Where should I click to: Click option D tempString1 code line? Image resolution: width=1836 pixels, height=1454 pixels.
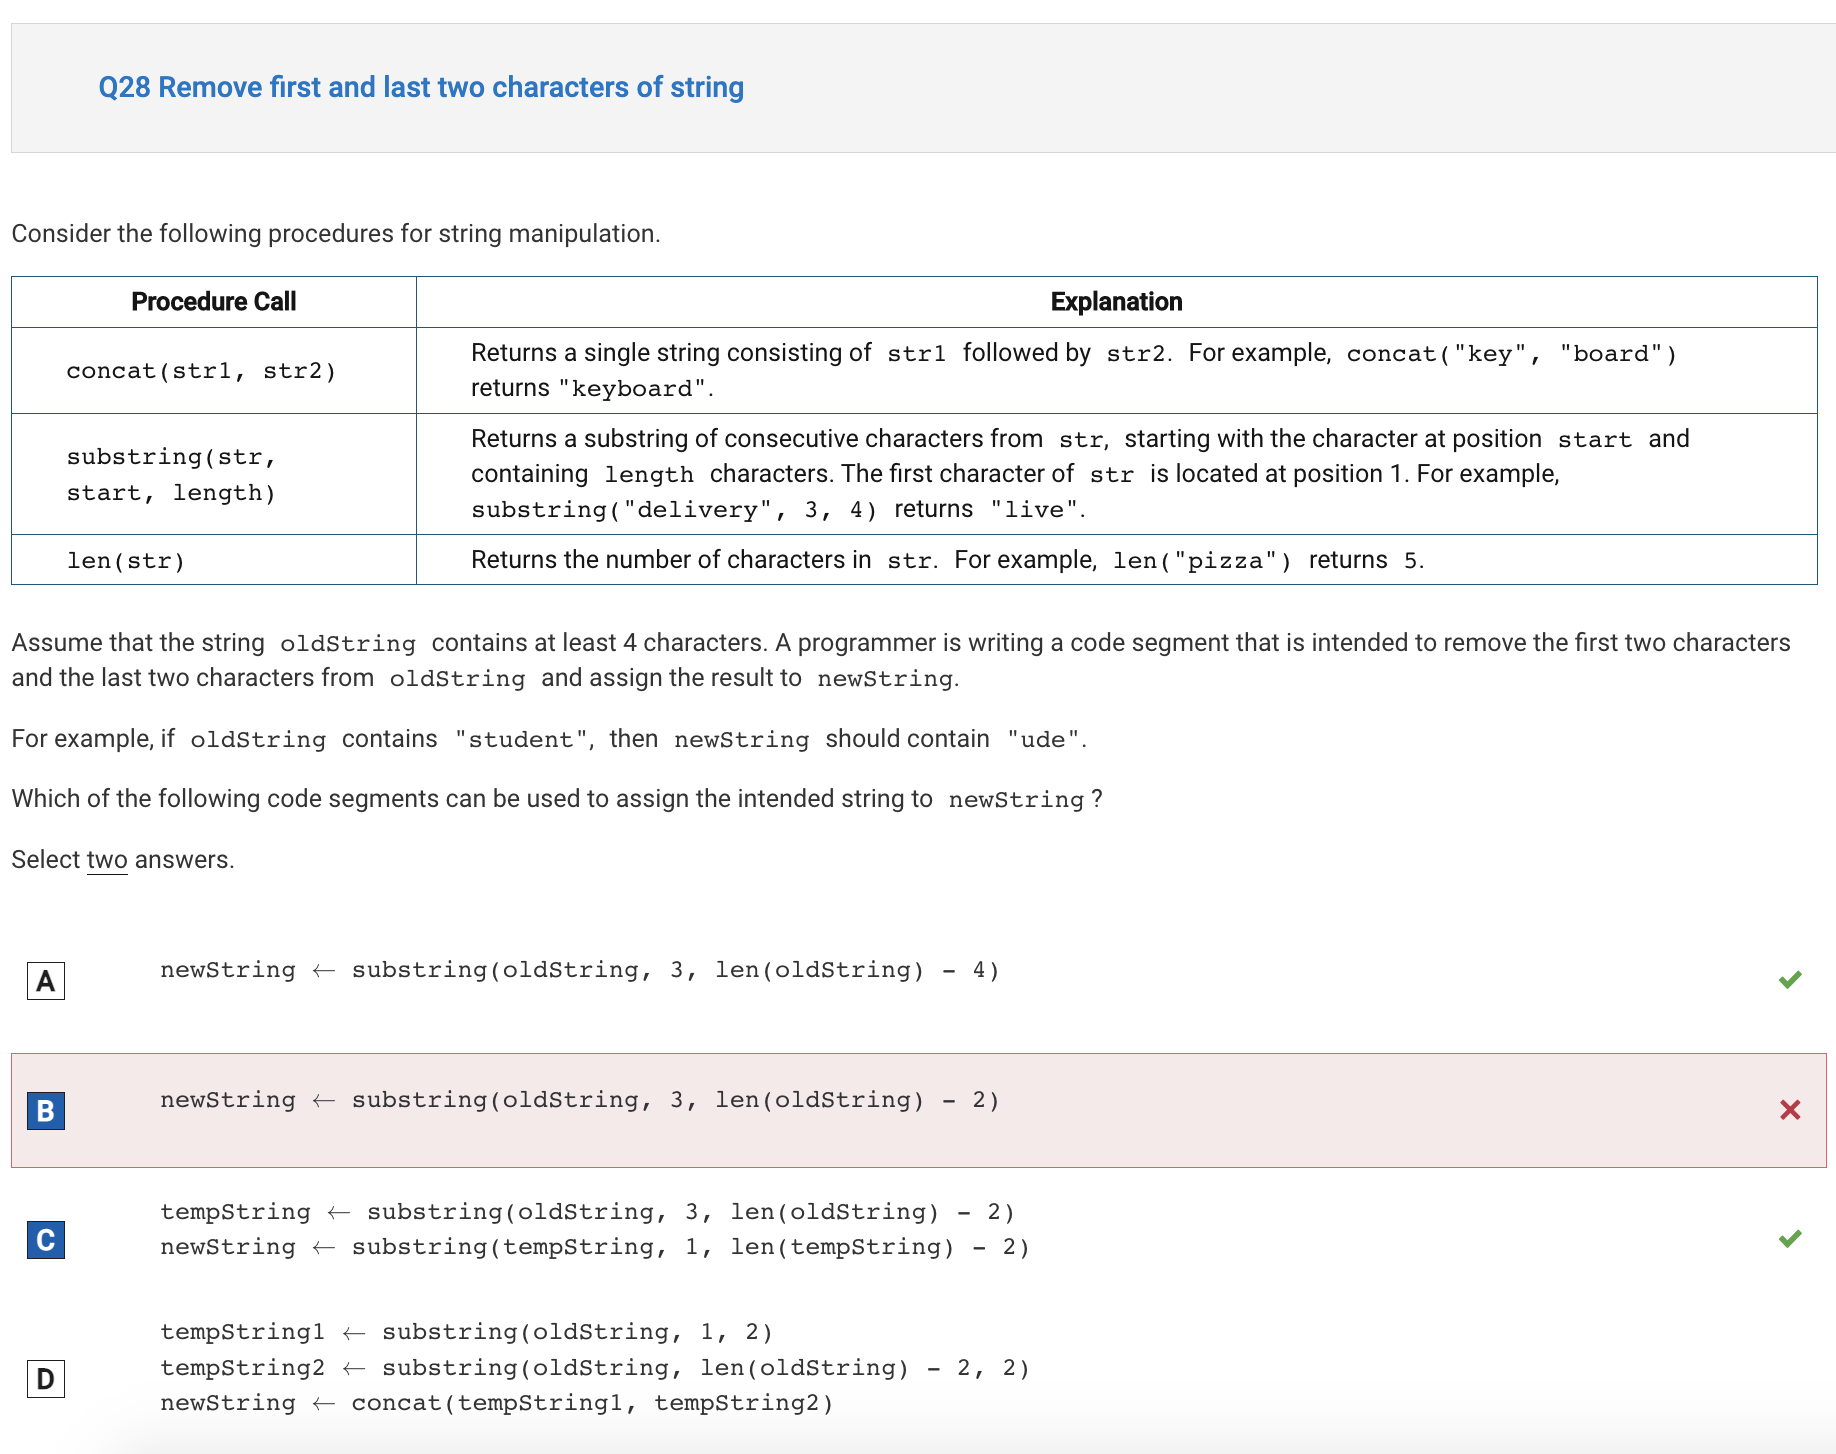467,1332
